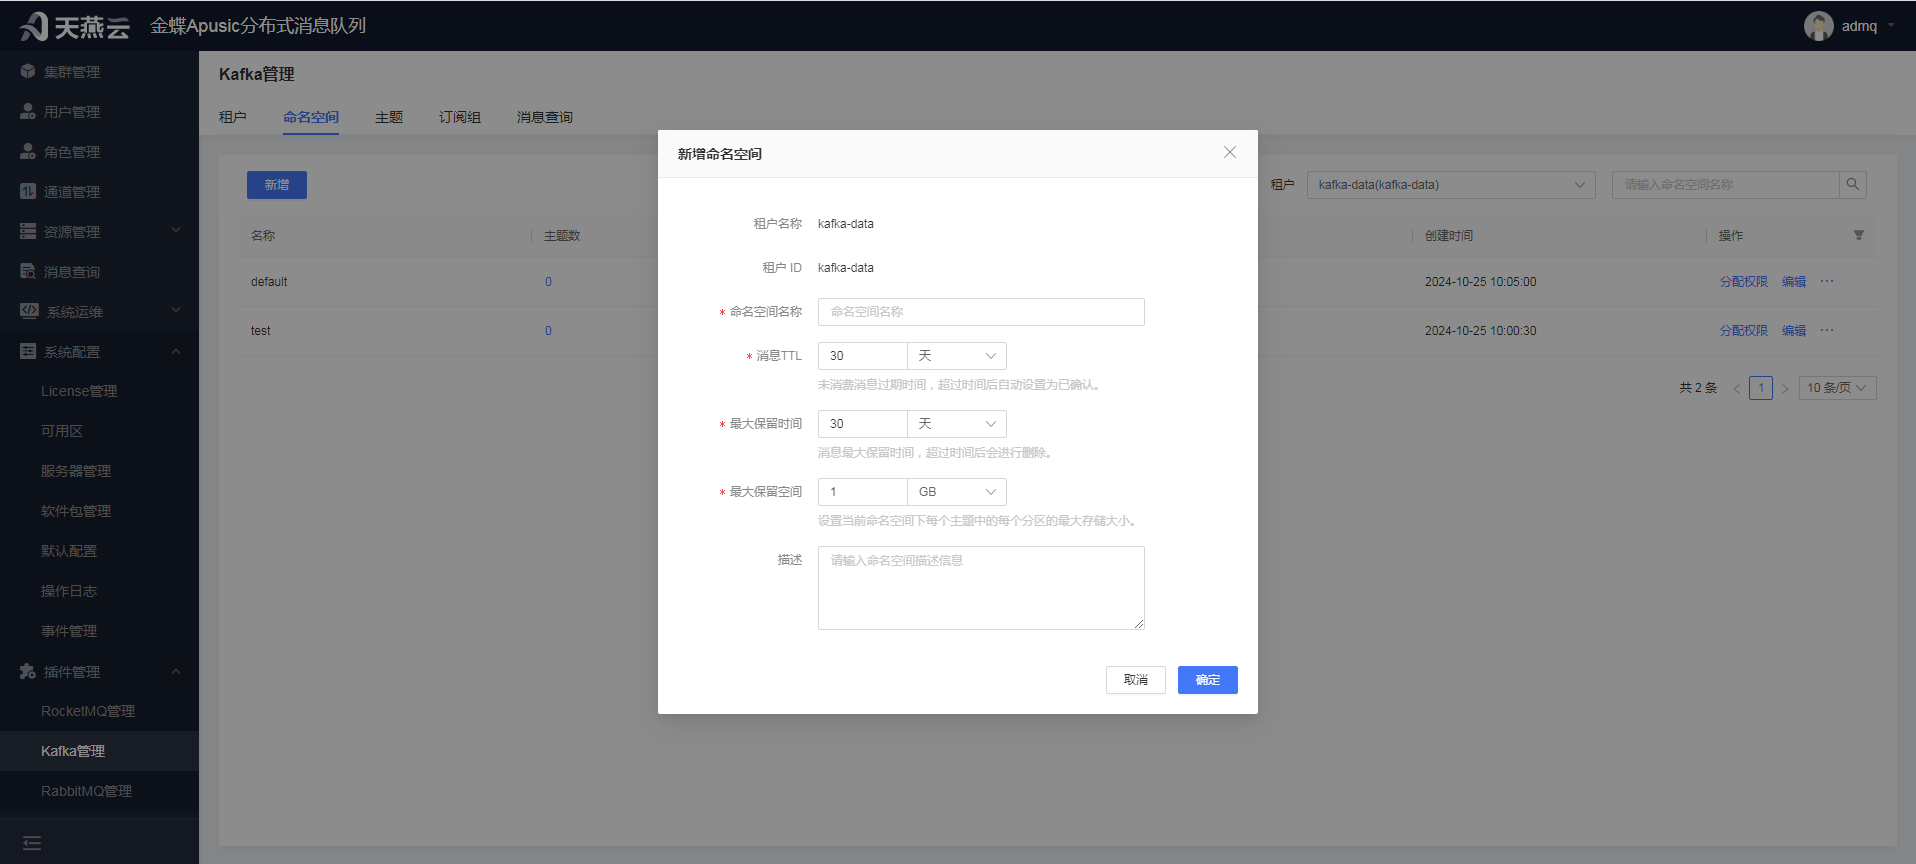Image resolution: width=1916 pixels, height=864 pixels.
Task: Switch to the 订阅组 tab
Action: click(460, 117)
